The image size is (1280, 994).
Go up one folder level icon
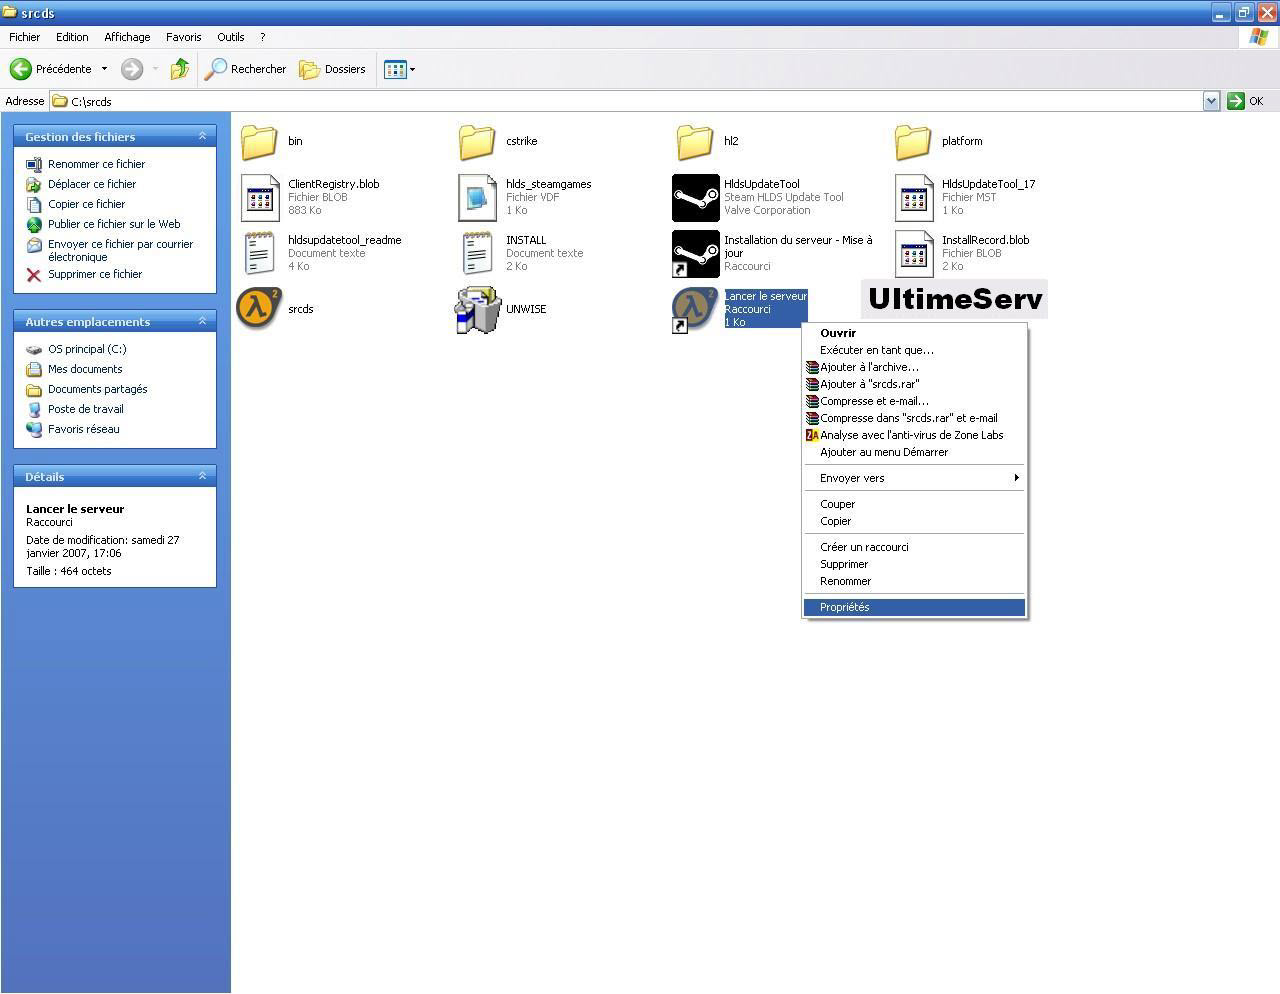coord(180,69)
